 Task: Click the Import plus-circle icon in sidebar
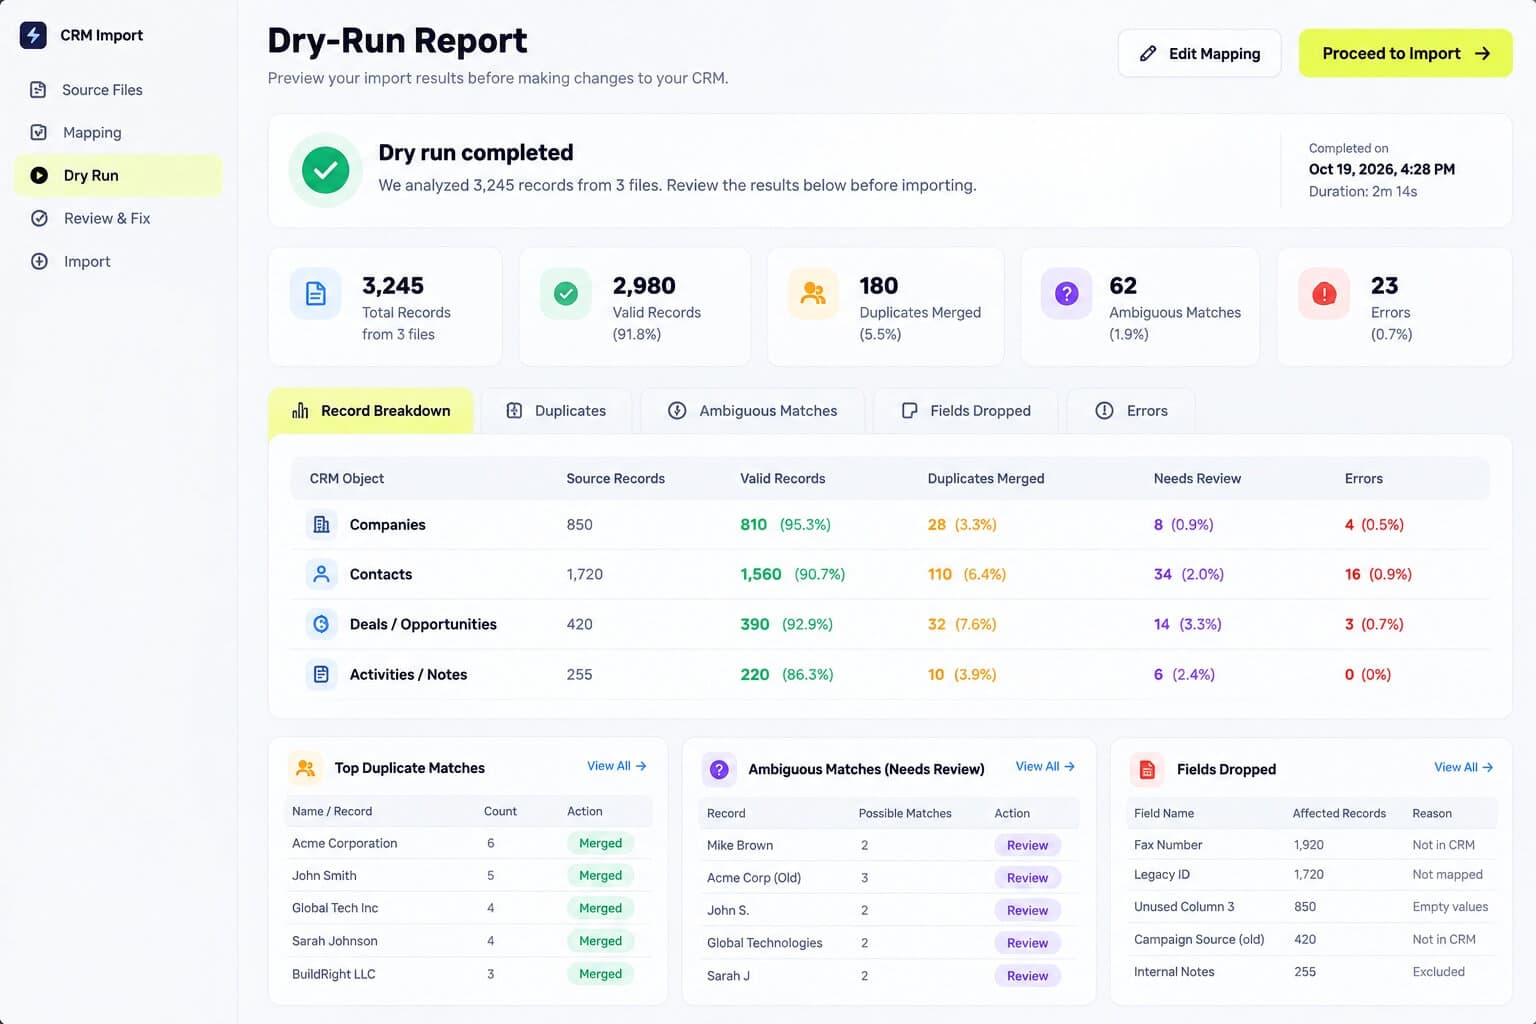click(x=39, y=261)
